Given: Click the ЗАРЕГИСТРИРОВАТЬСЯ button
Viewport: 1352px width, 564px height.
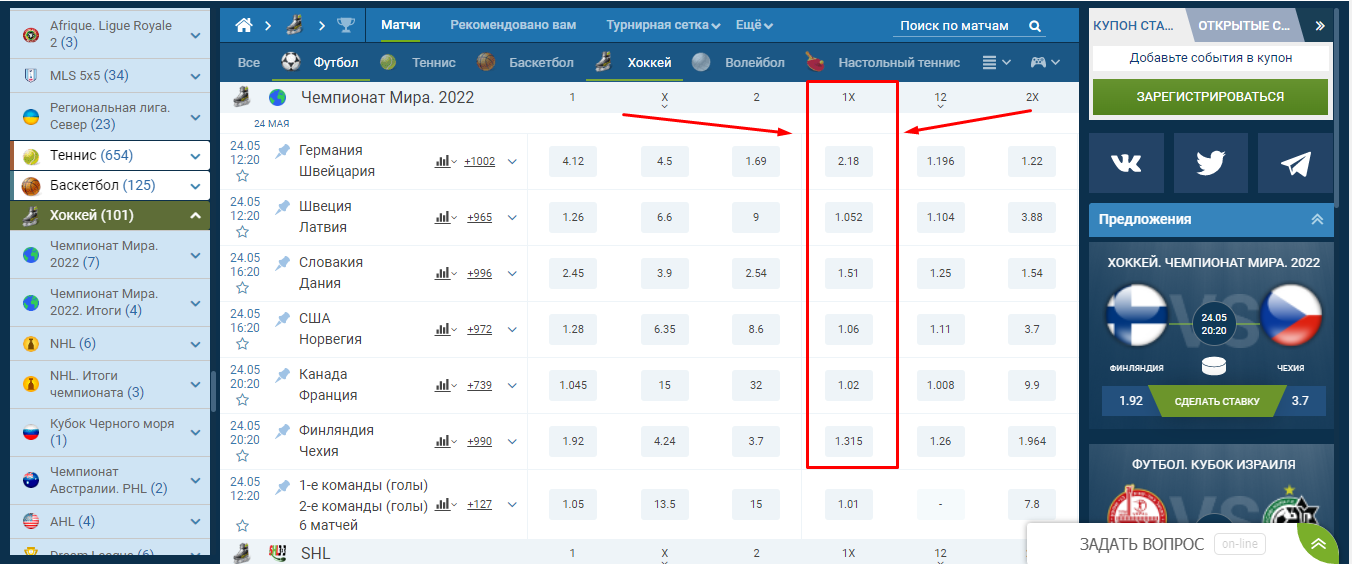Looking at the screenshot, I should (1209, 97).
